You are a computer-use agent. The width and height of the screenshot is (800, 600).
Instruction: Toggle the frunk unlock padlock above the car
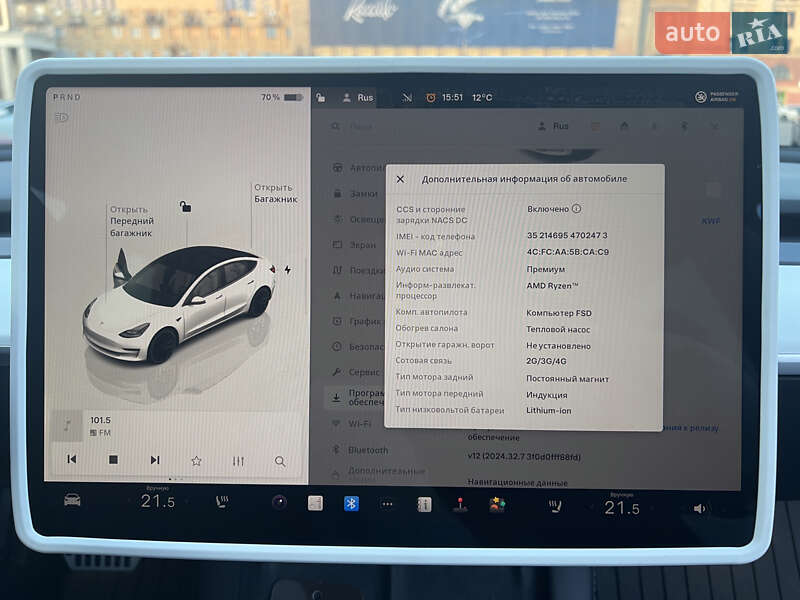[x=183, y=205]
